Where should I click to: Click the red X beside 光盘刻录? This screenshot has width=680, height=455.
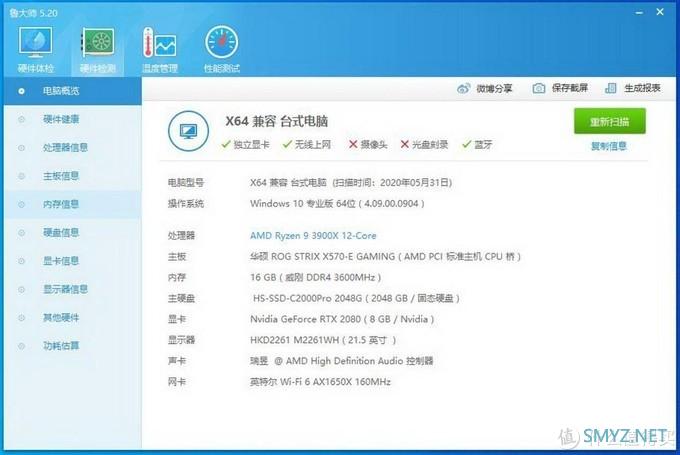(404, 144)
